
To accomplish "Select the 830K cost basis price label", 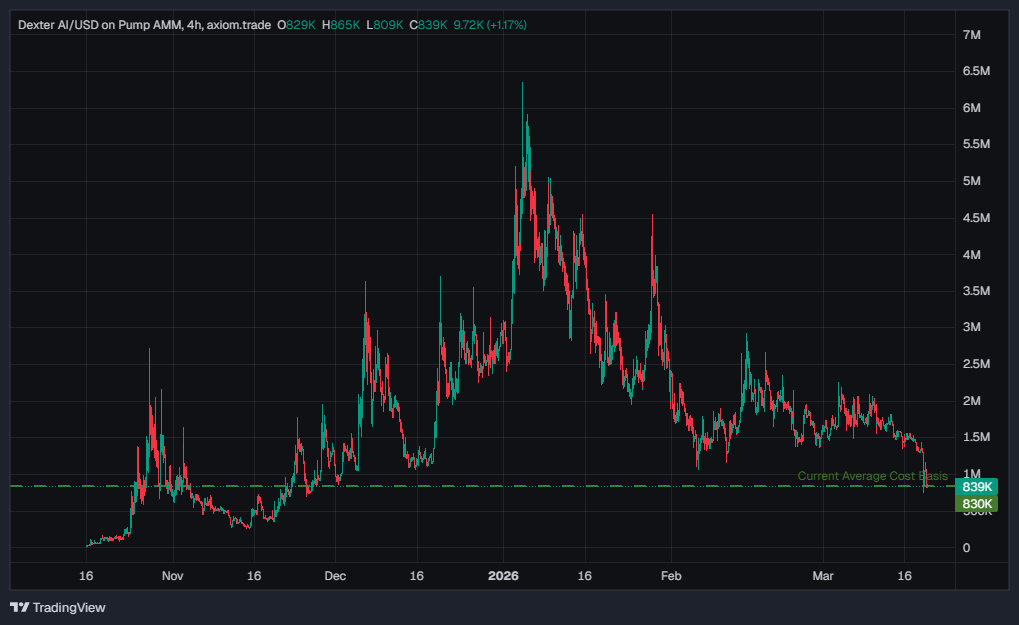I will point(977,504).
